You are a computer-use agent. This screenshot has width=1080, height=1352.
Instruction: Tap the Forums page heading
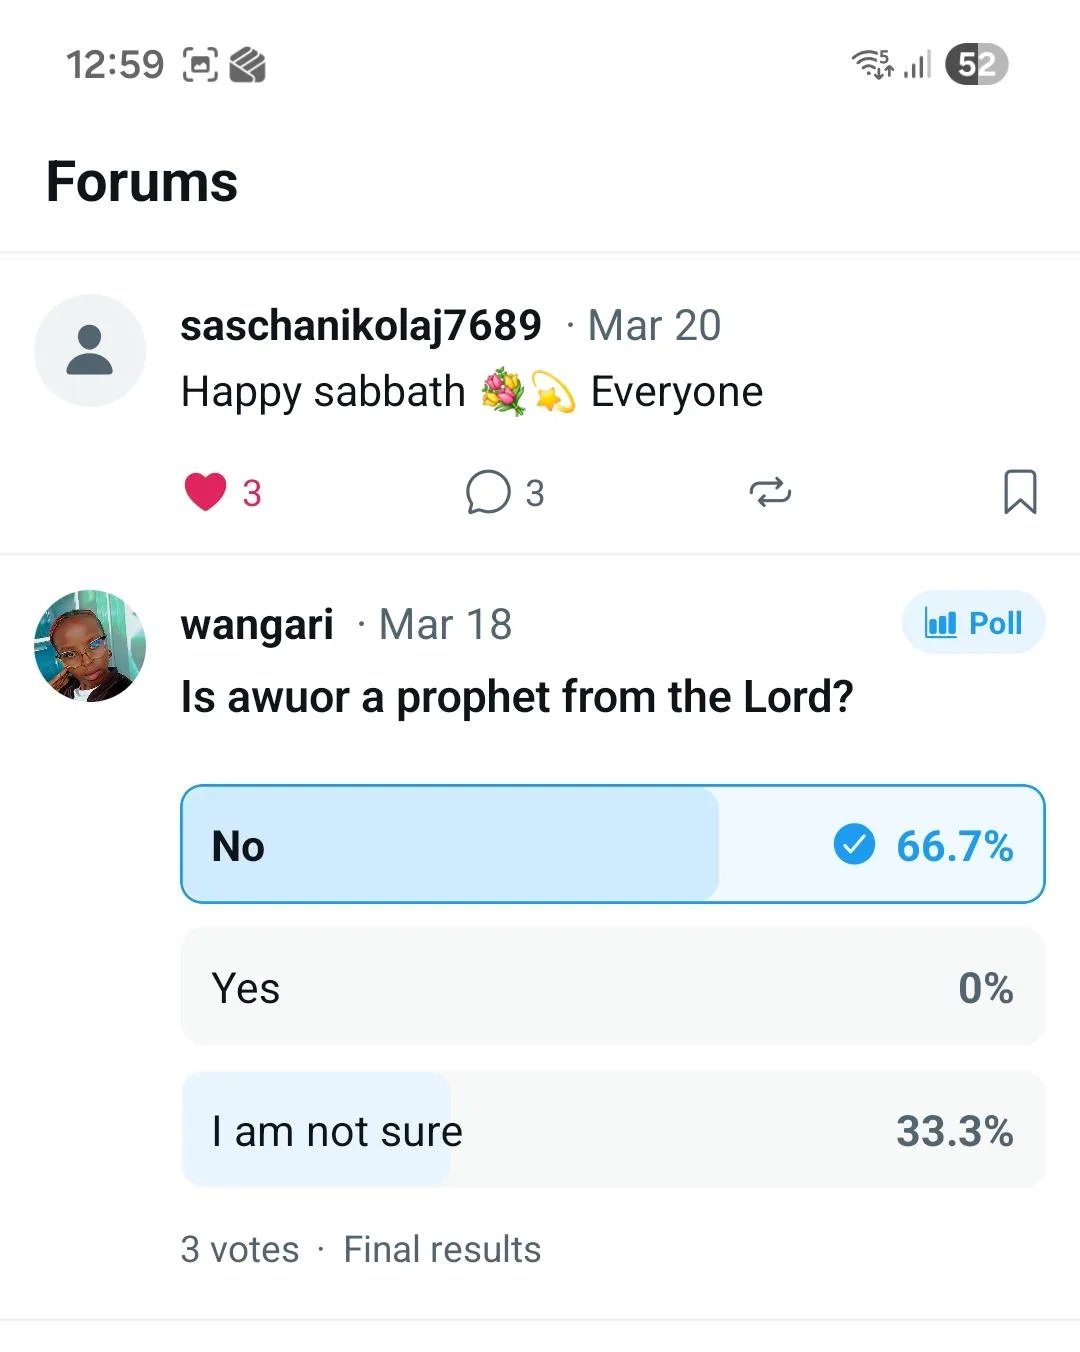142,182
